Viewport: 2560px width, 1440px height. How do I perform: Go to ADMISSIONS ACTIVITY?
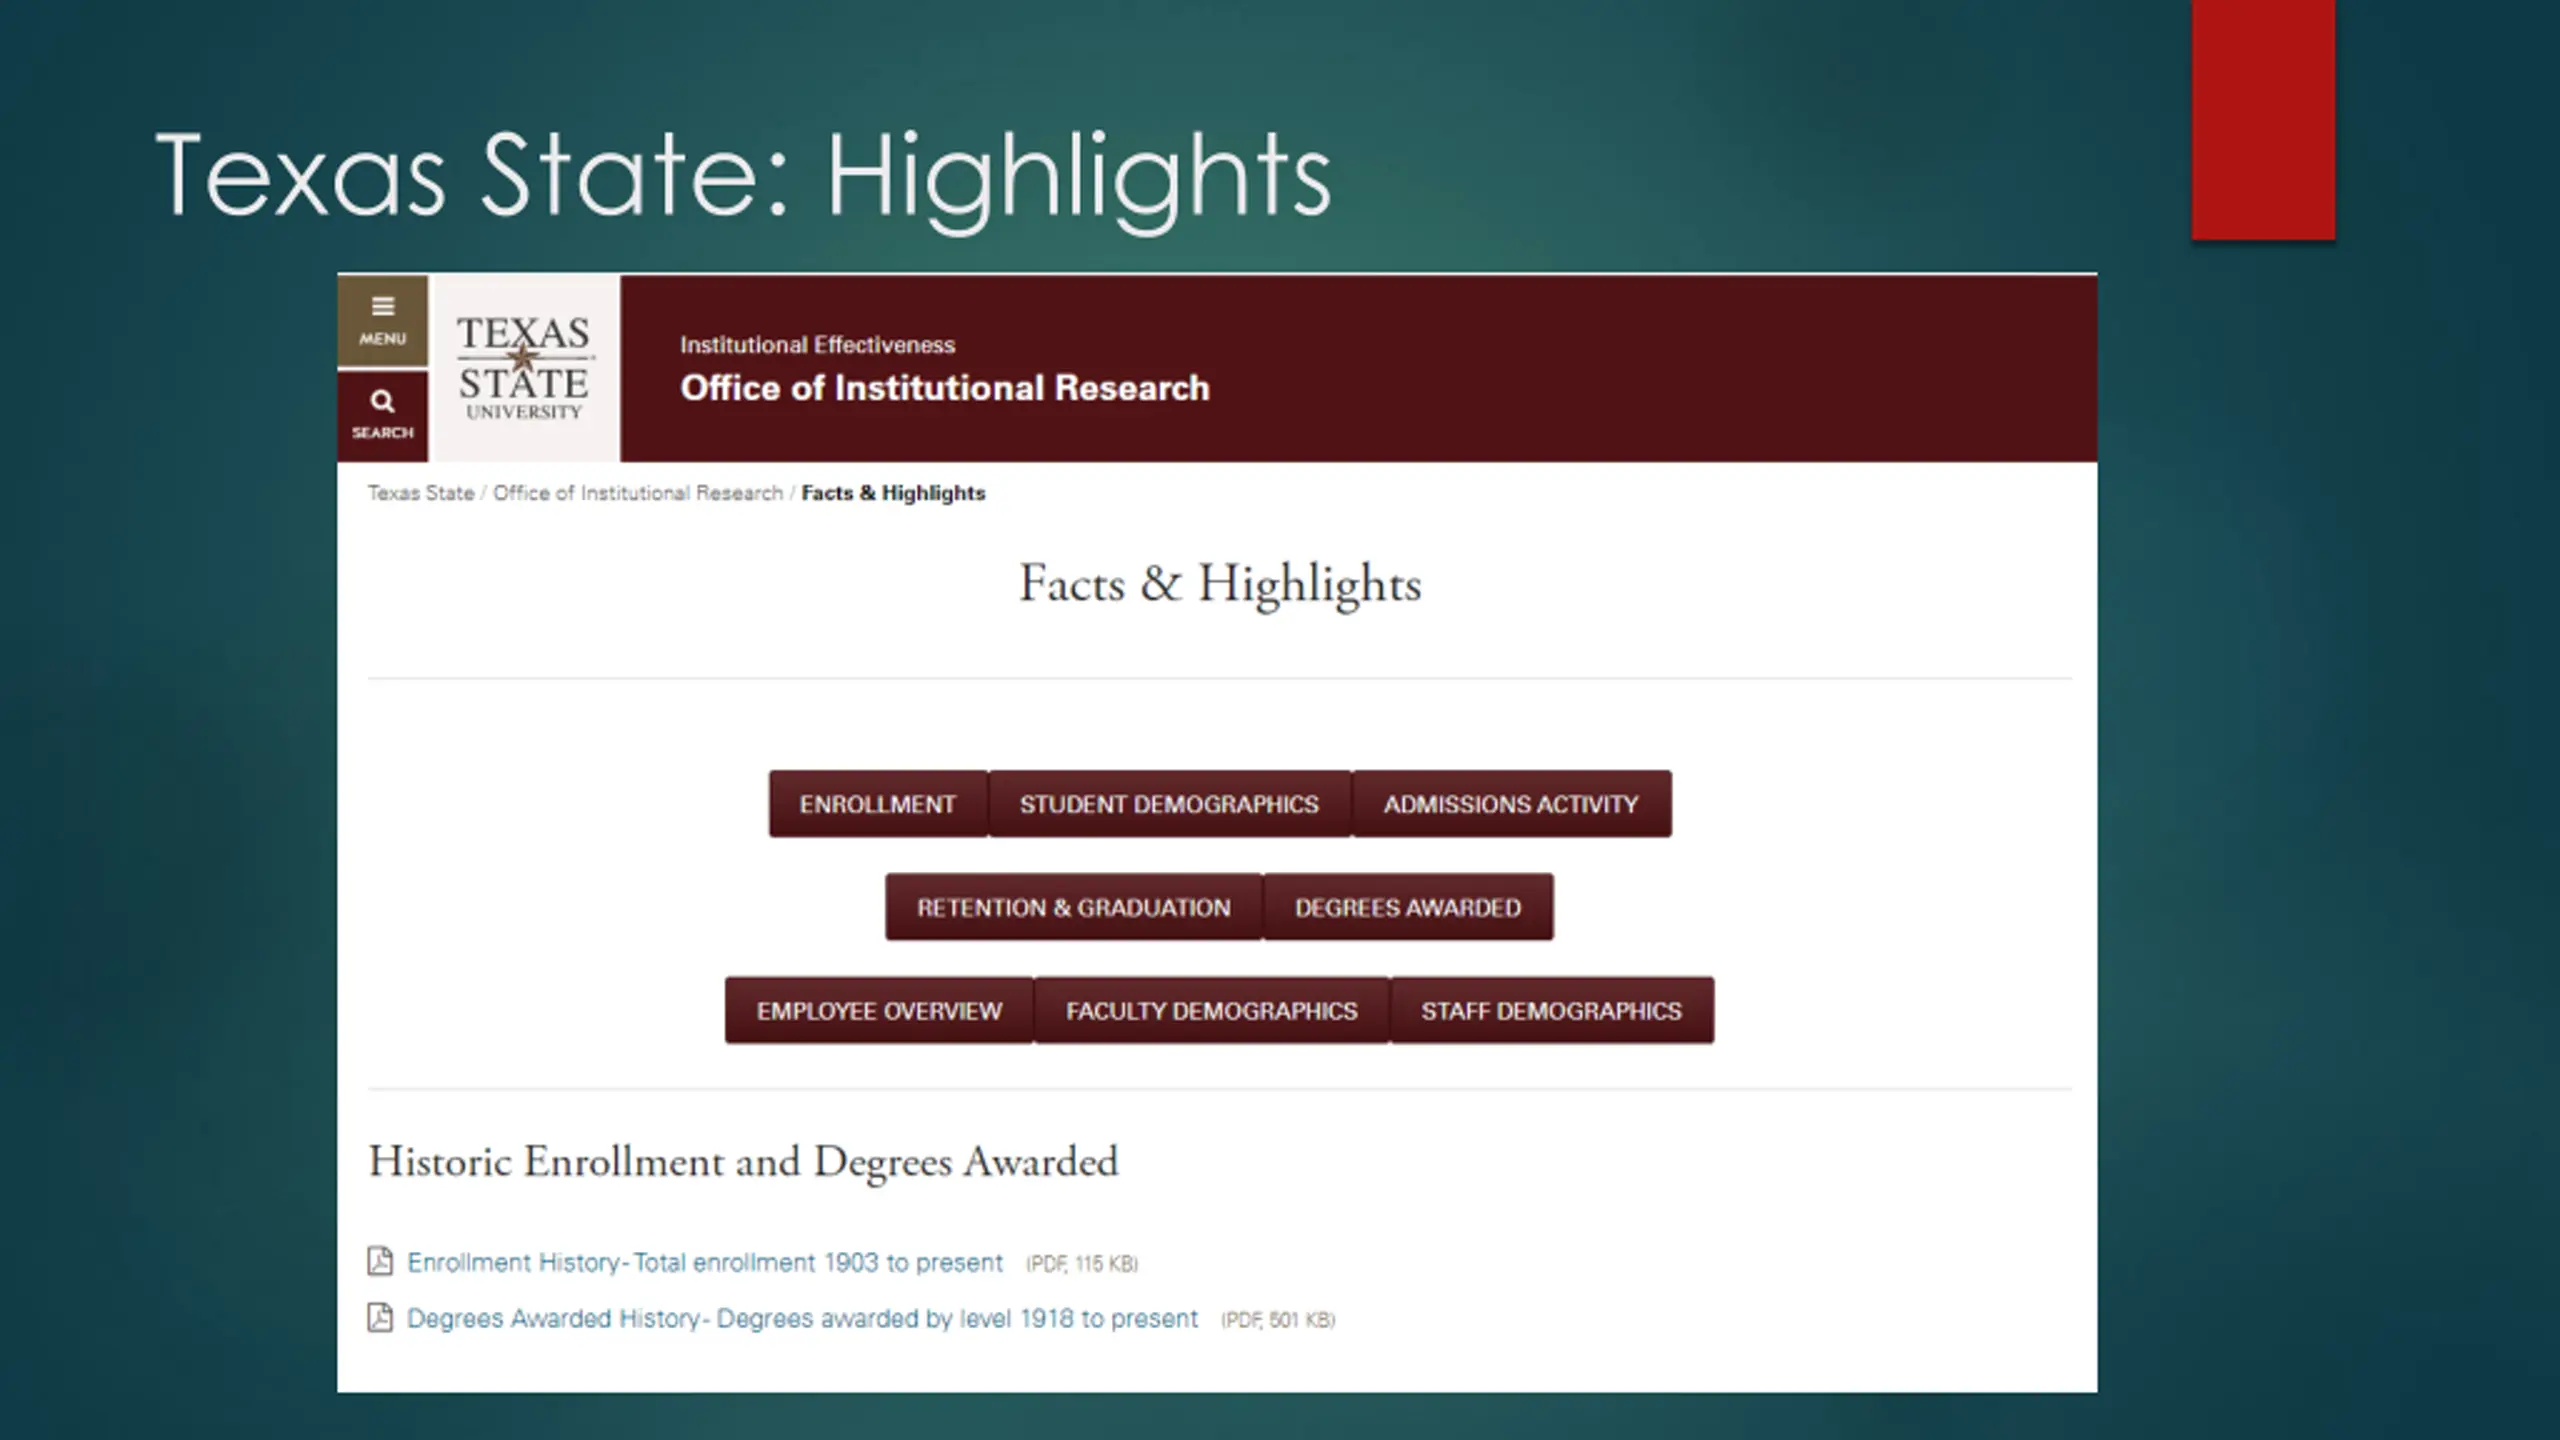(1511, 804)
